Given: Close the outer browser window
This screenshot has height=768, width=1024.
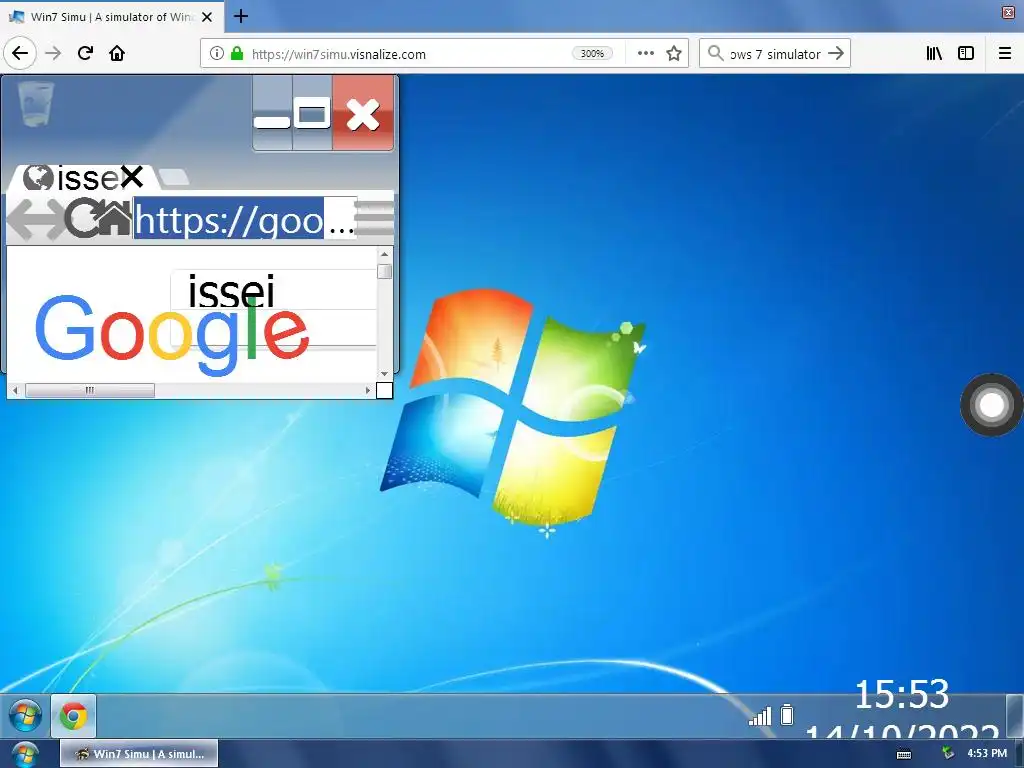Looking at the screenshot, I should (1008, 12).
